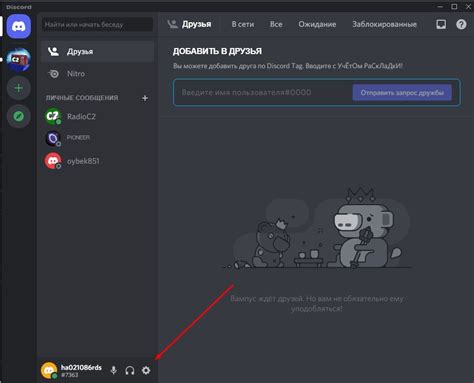
Task: Click Отправить запрос дружбы button
Action: [x=402, y=93]
